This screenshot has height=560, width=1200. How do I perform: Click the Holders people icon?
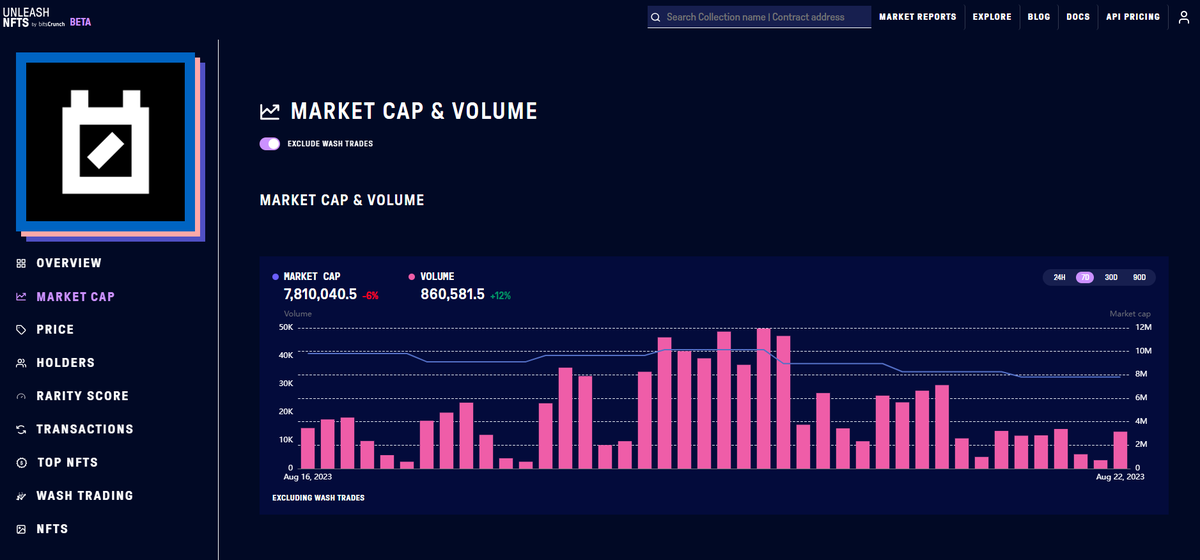21,363
